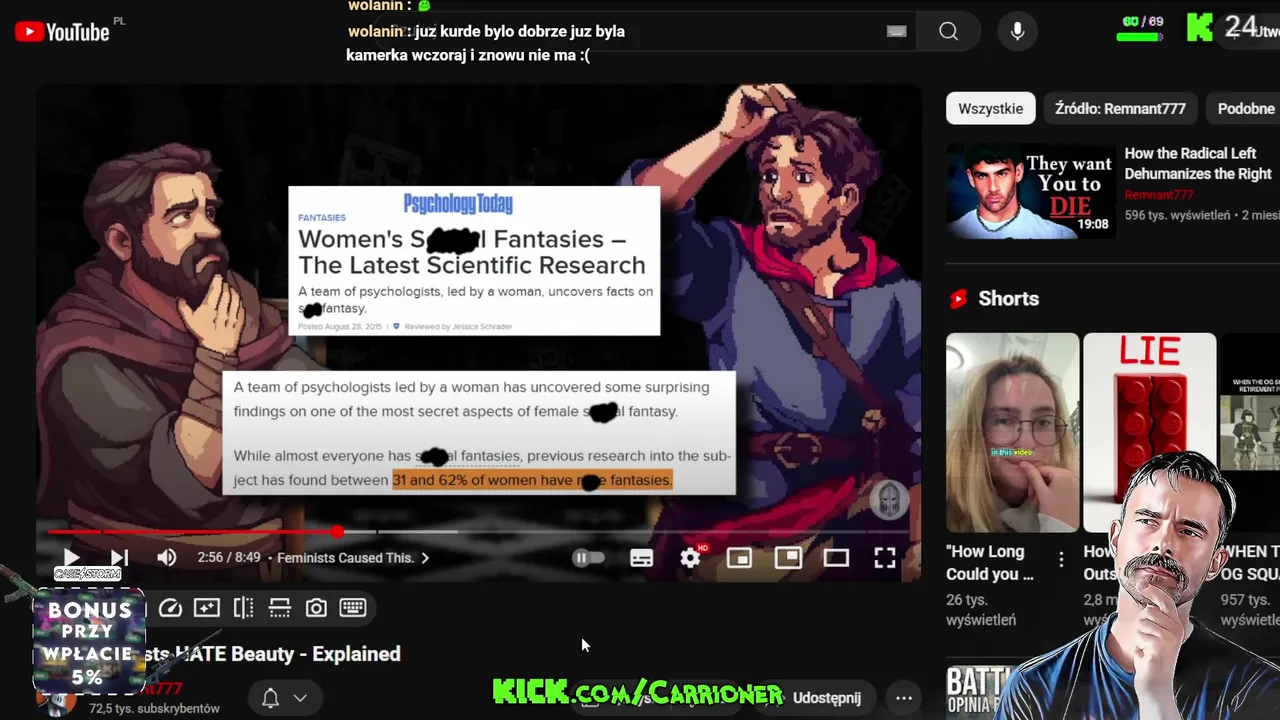1280x720 pixels.
Task: Toggle the autoplay switch
Action: [588, 558]
